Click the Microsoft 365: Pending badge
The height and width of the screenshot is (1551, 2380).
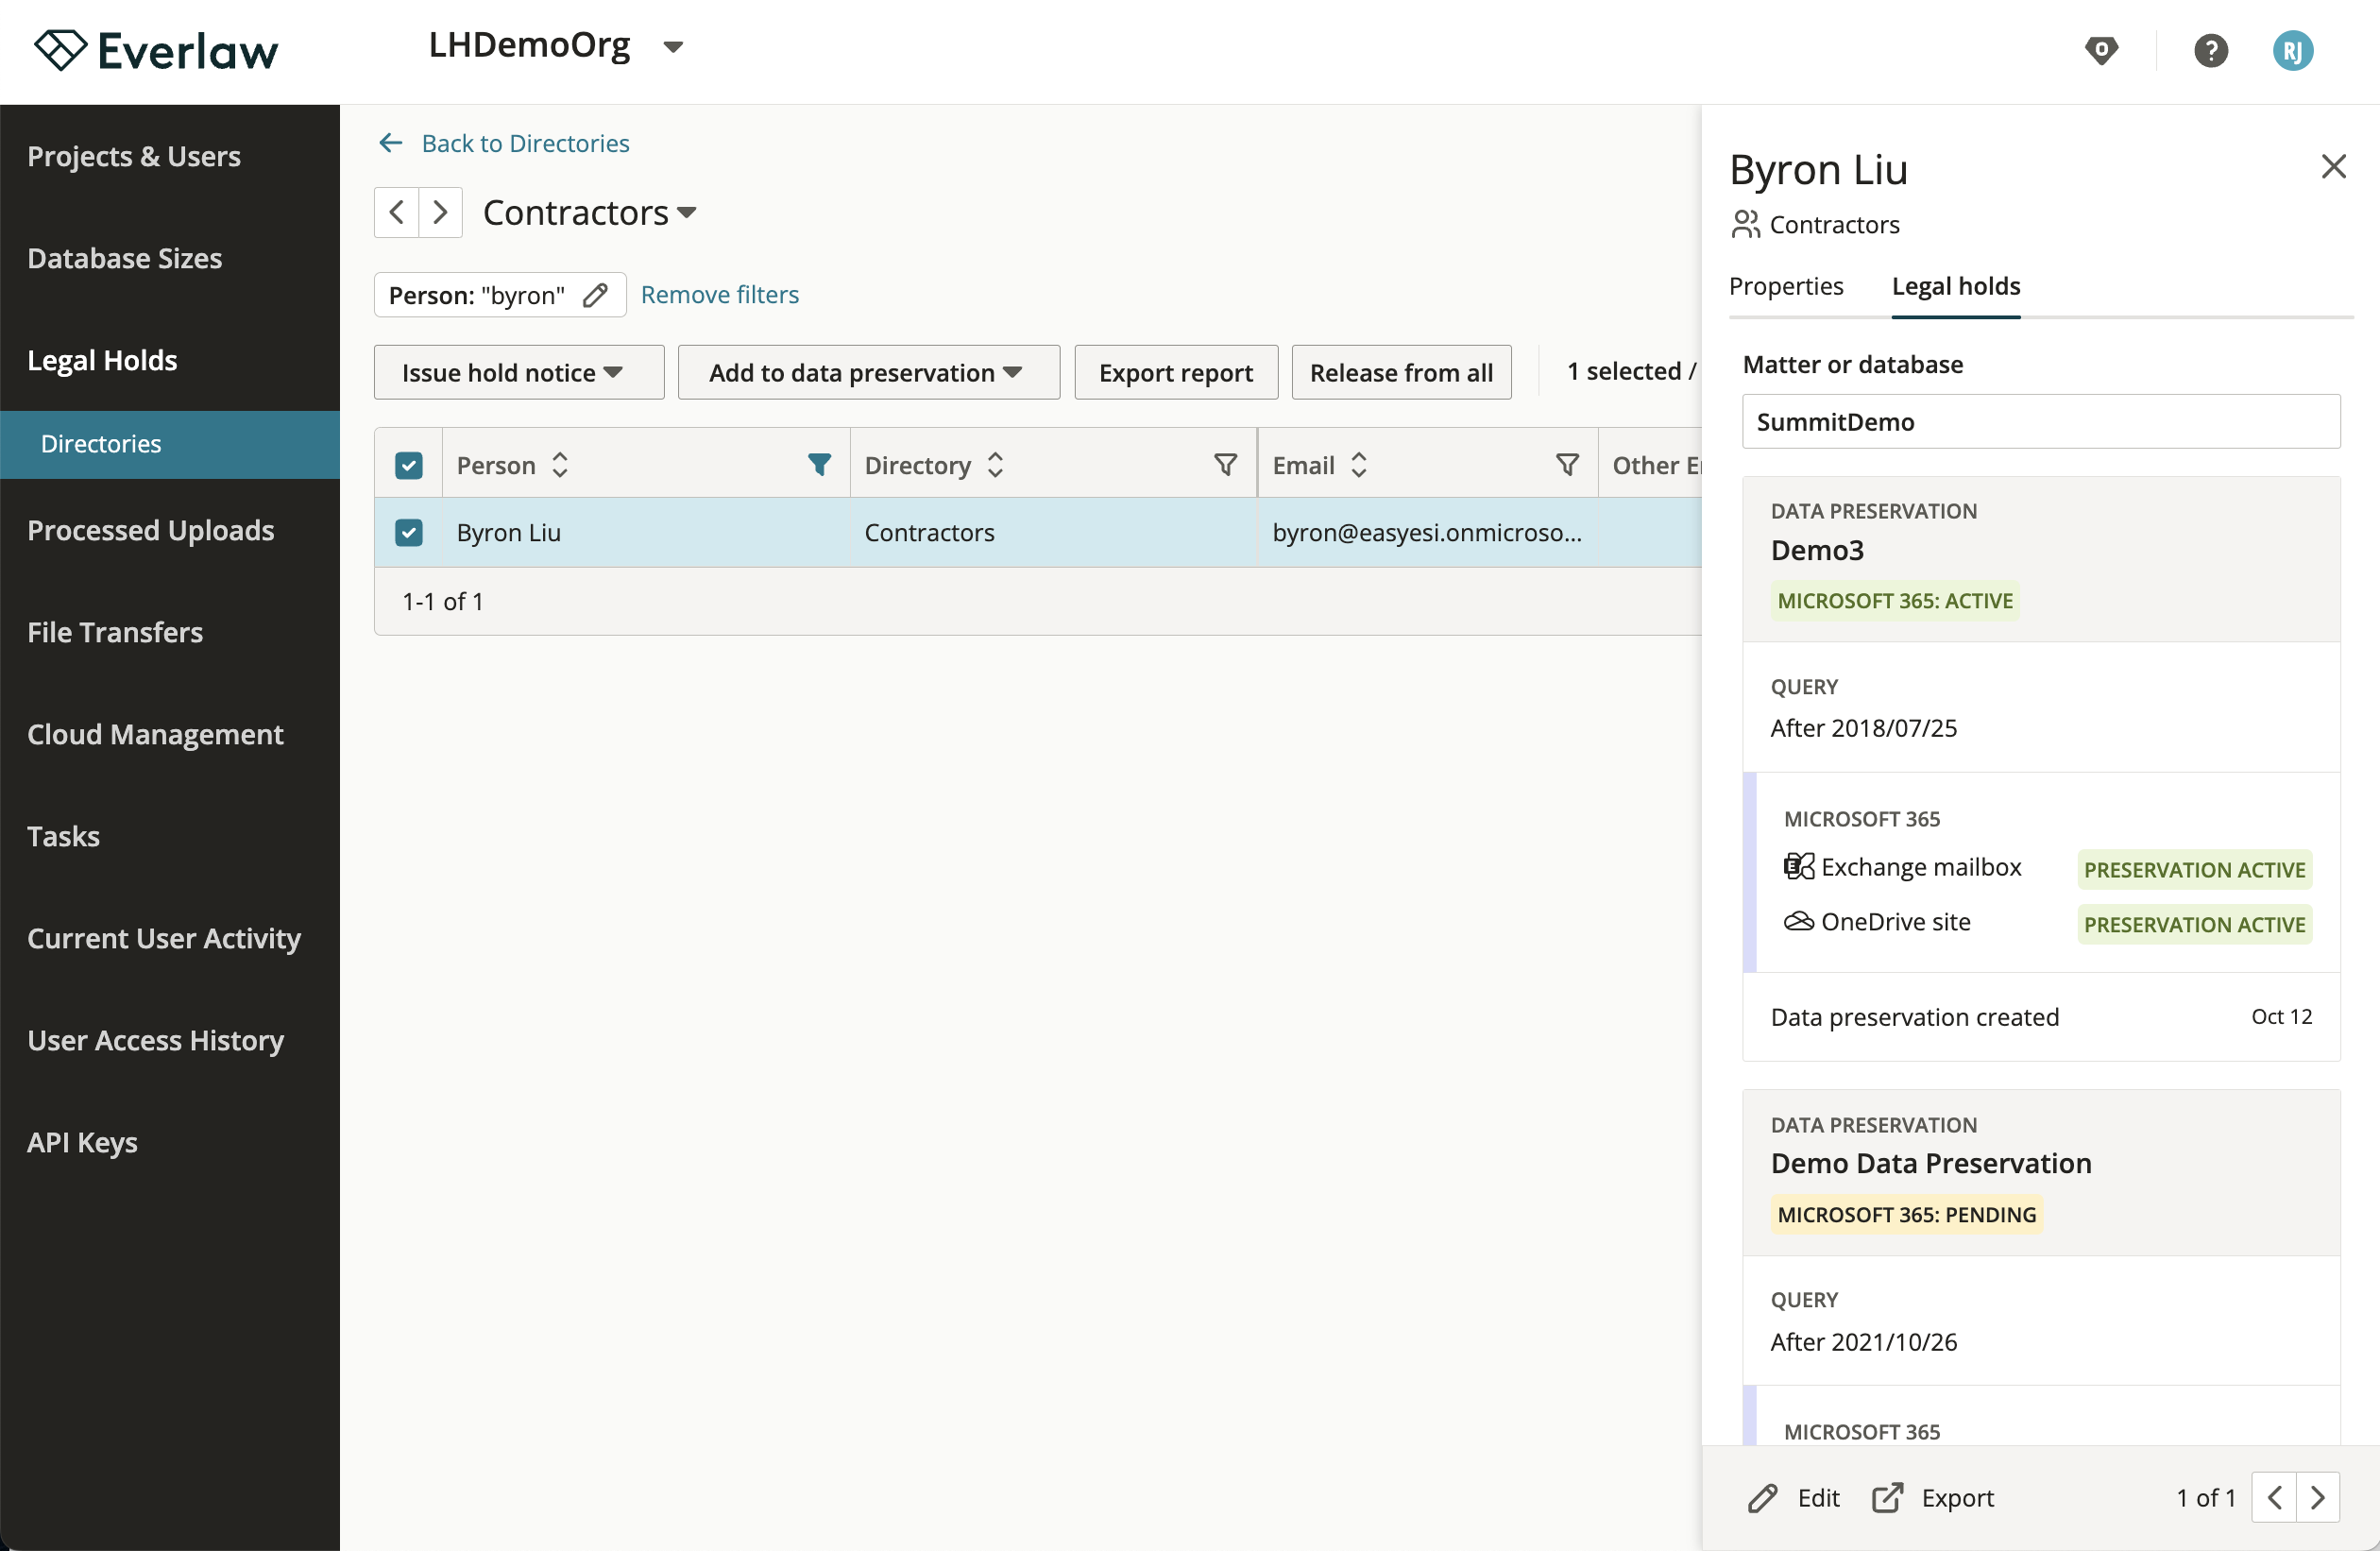(1906, 1214)
